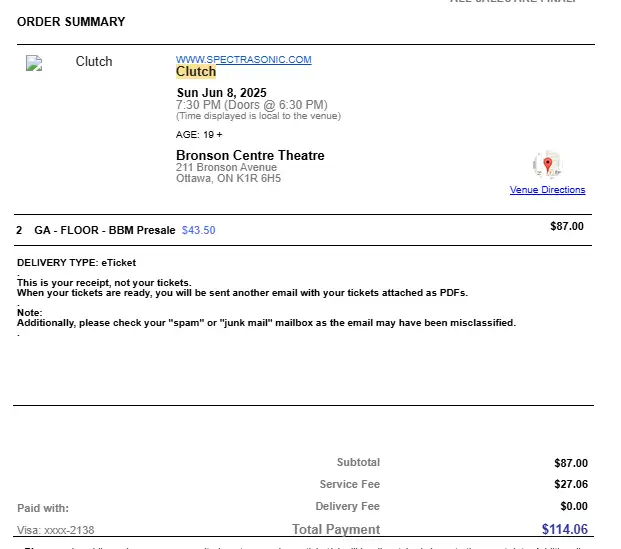Click the DELIVERY TYPE: eTicket label
621x549 pixels.
click(x=76, y=263)
